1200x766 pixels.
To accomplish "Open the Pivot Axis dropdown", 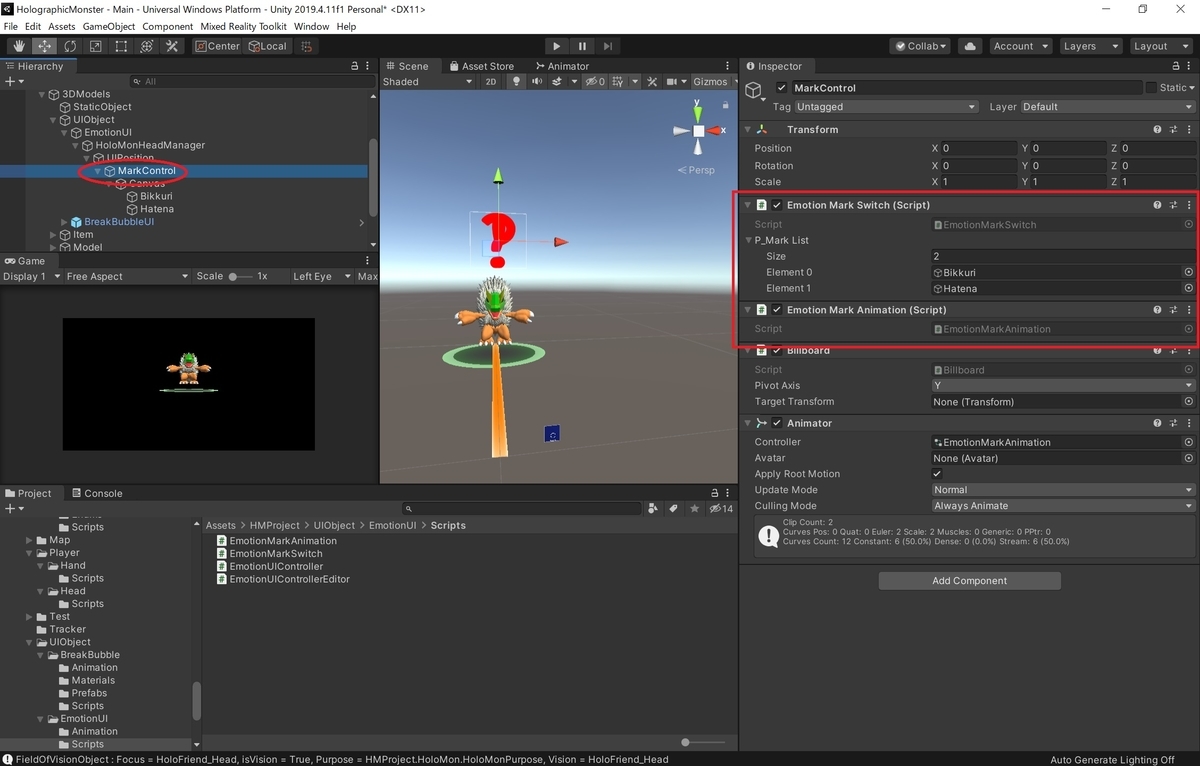I will [x=1063, y=385].
